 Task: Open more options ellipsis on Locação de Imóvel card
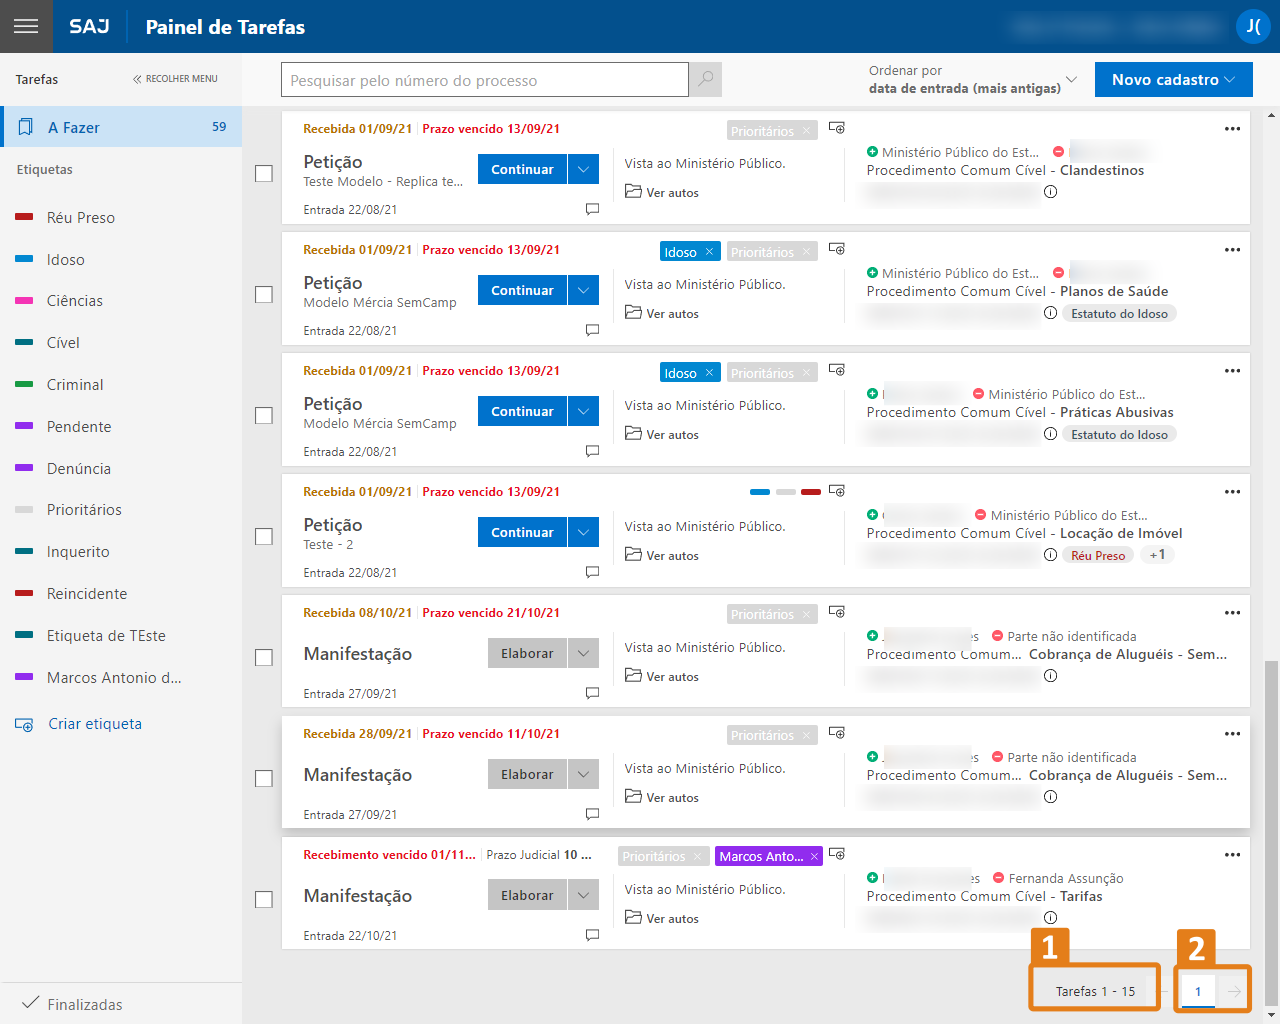[x=1232, y=492]
